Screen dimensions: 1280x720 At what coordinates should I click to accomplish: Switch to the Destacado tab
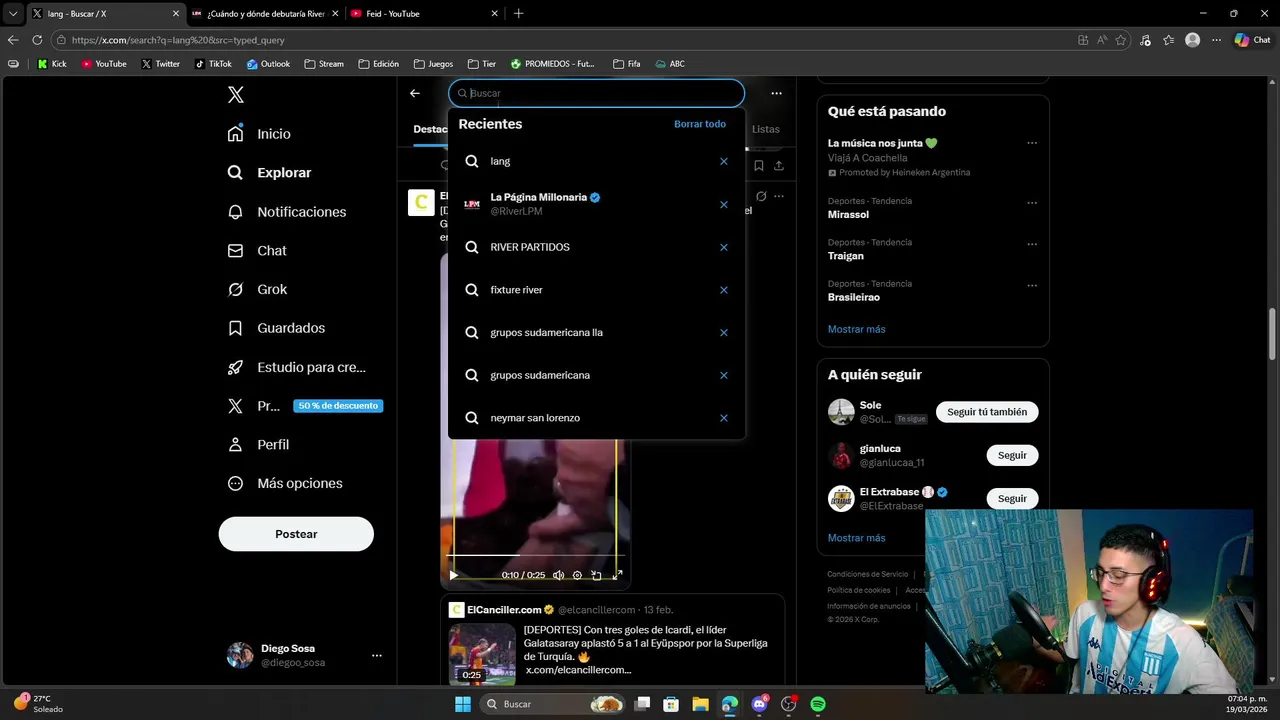[x=430, y=129]
